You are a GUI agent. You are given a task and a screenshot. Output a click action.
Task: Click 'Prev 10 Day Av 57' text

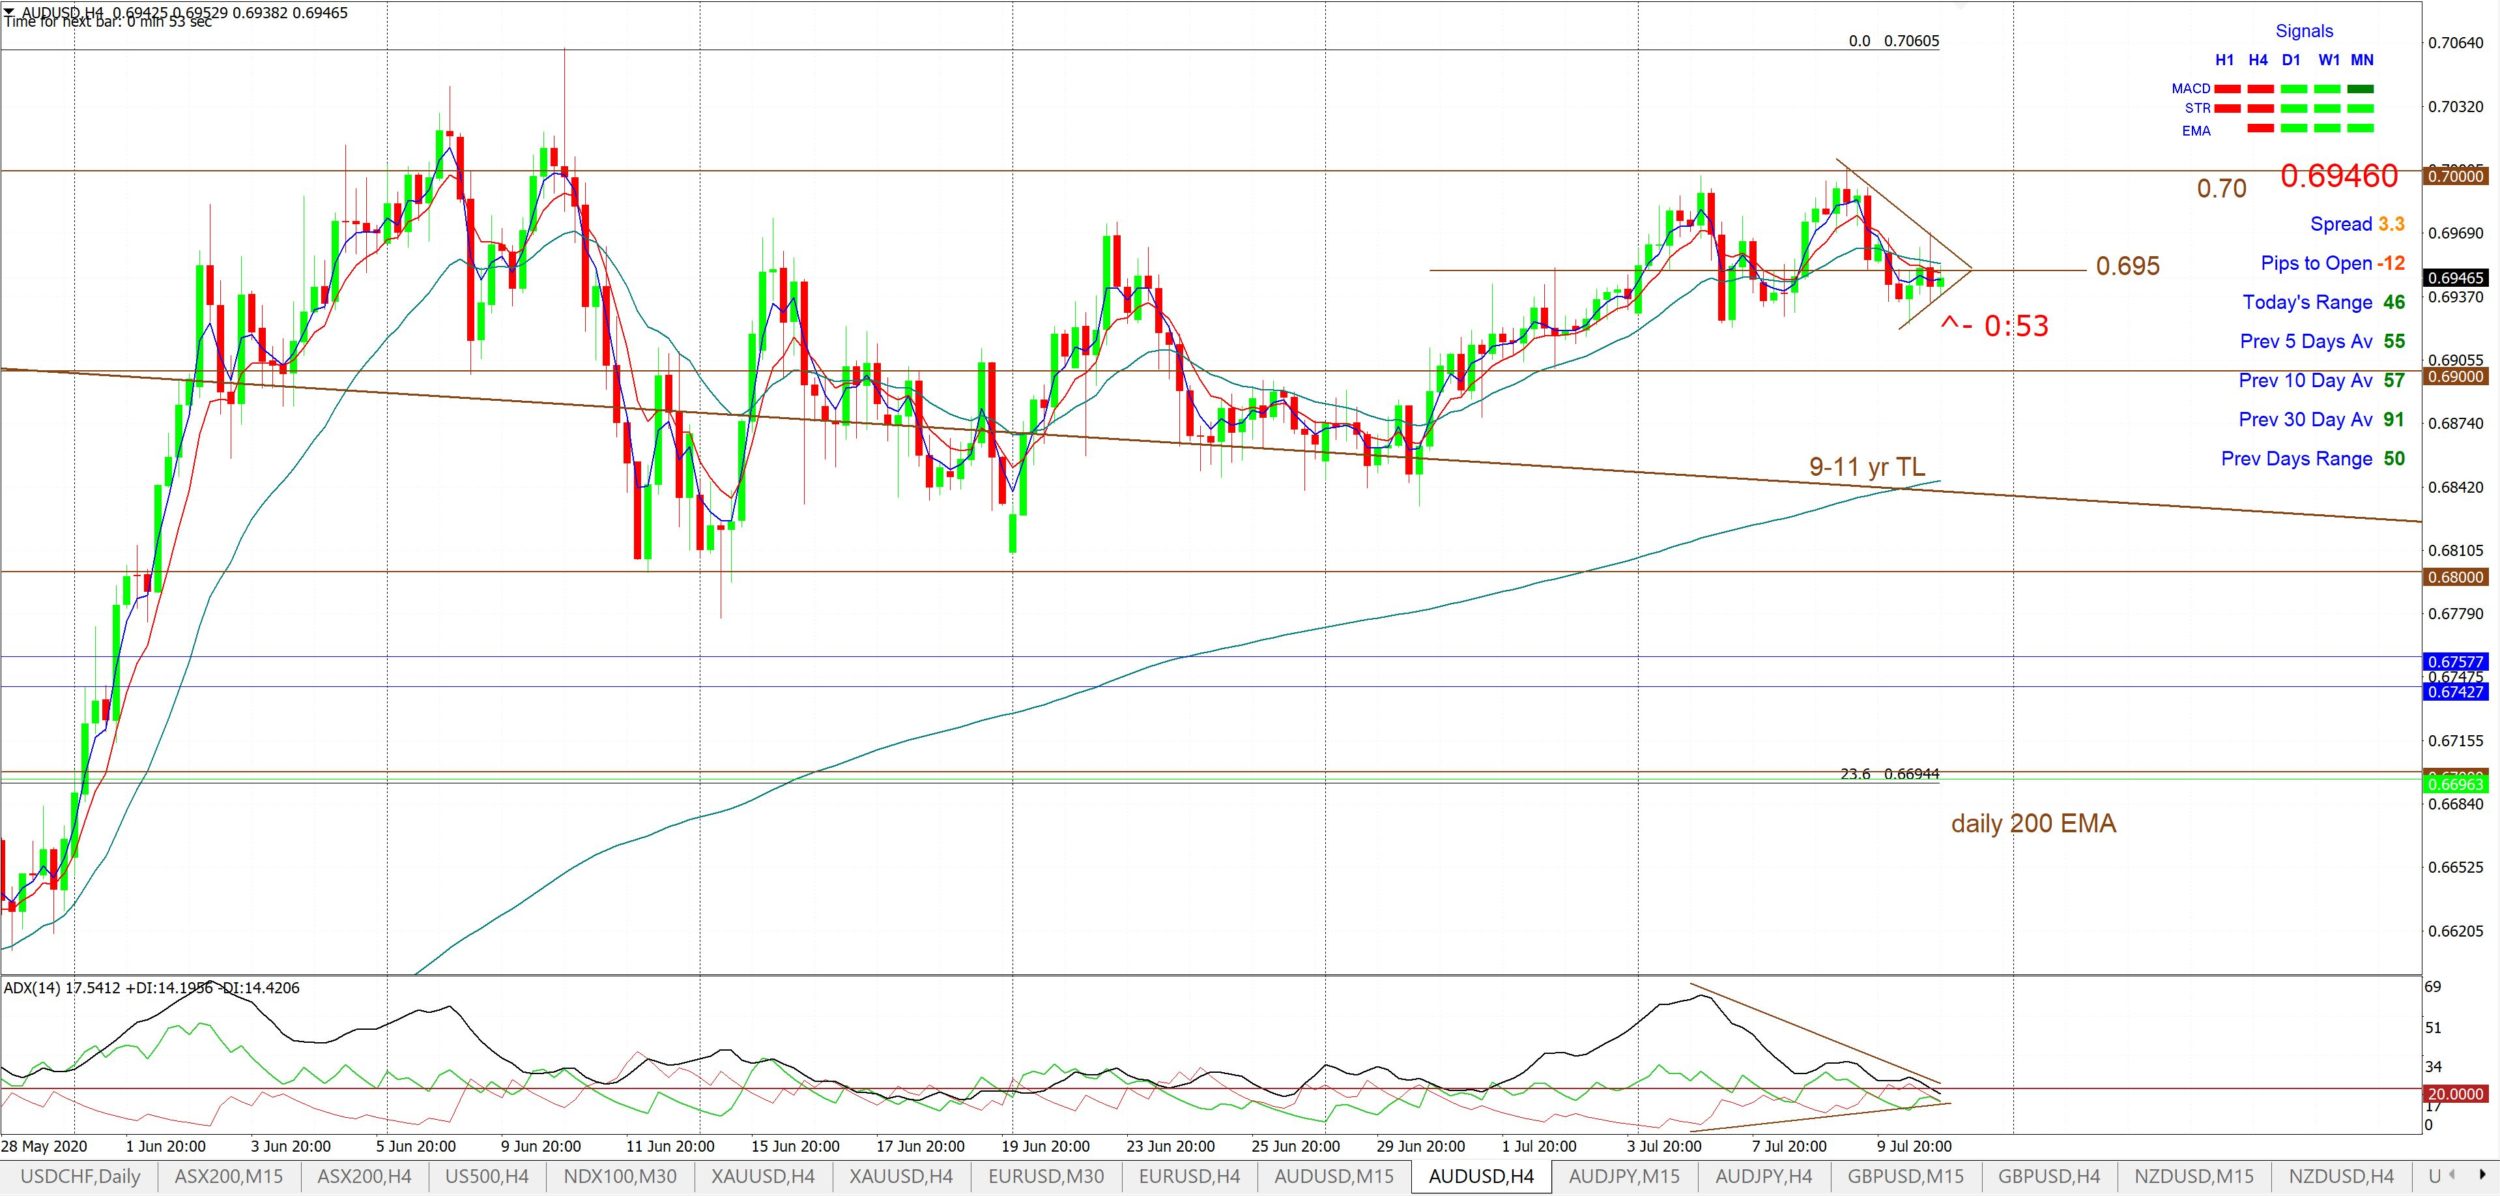[x=2321, y=380]
